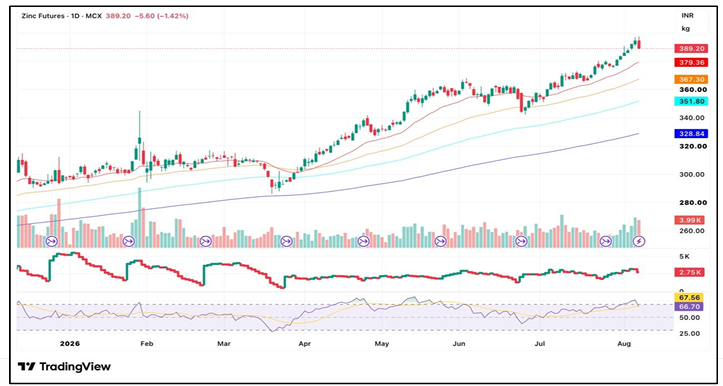Viewport: 723px width, 386px height.
Task: Click the Apr date axis label
Action: pos(304,344)
